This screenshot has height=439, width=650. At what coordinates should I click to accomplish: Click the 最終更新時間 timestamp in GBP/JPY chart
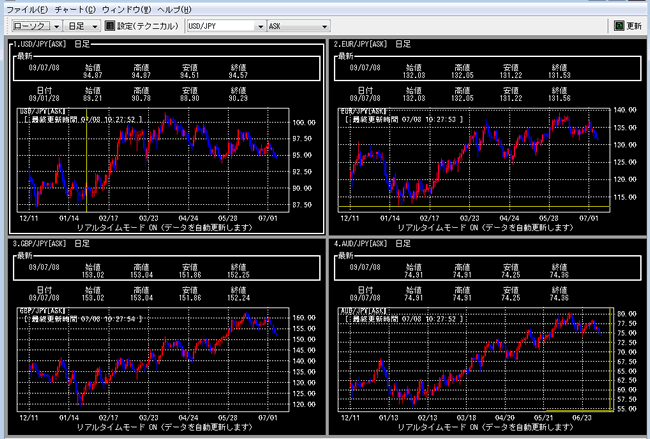(83, 319)
